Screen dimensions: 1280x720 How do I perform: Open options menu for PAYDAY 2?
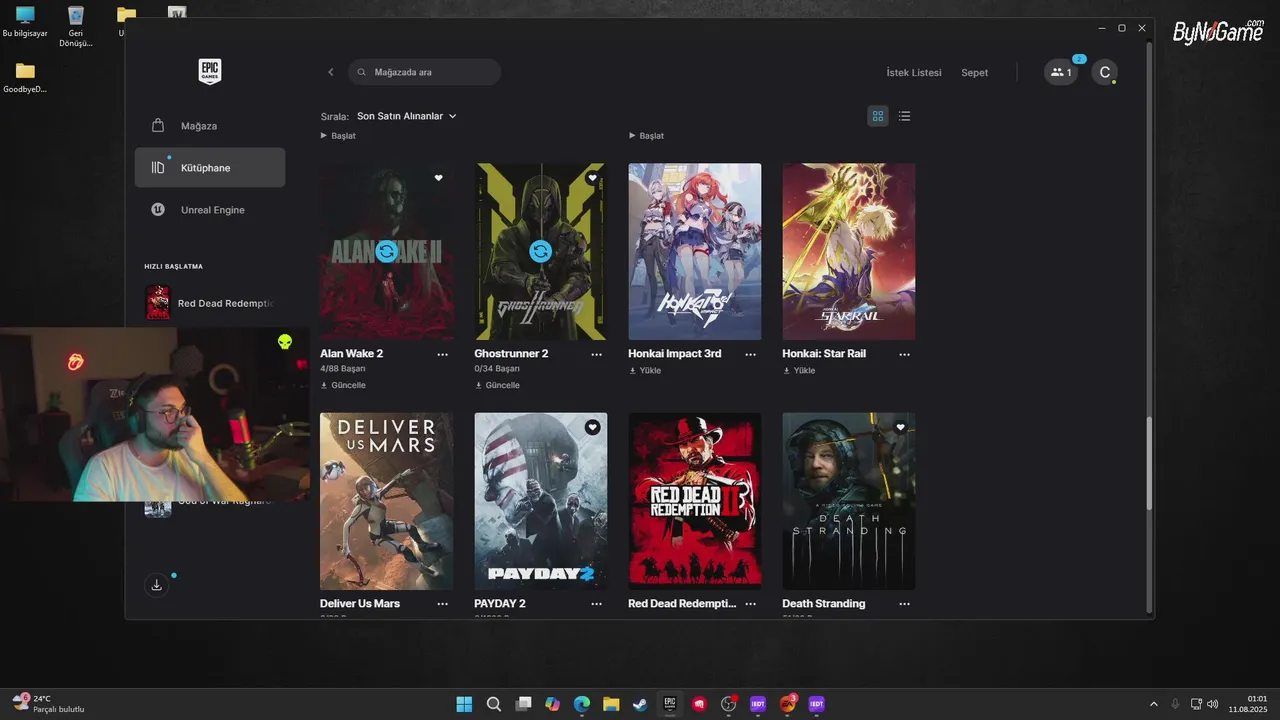[x=597, y=604]
